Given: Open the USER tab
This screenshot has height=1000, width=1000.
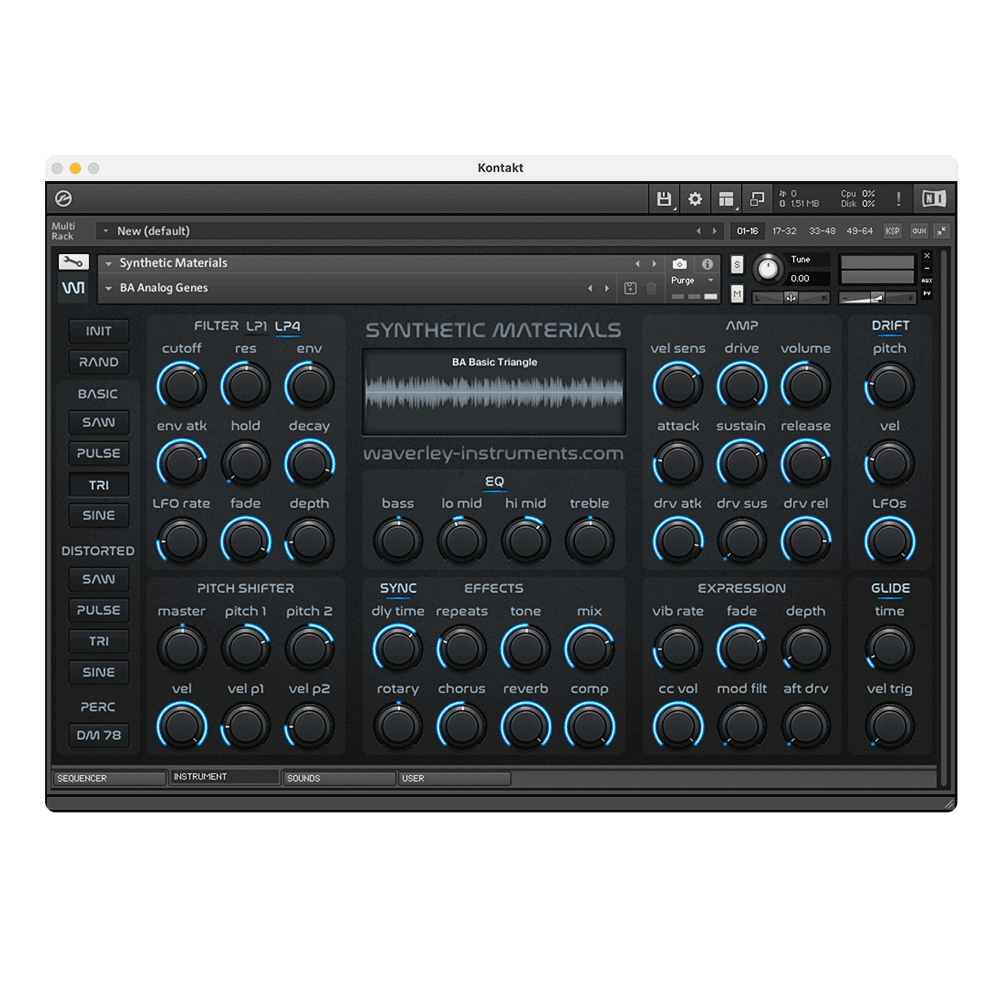Looking at the screenshot, I should click(454, 778).
